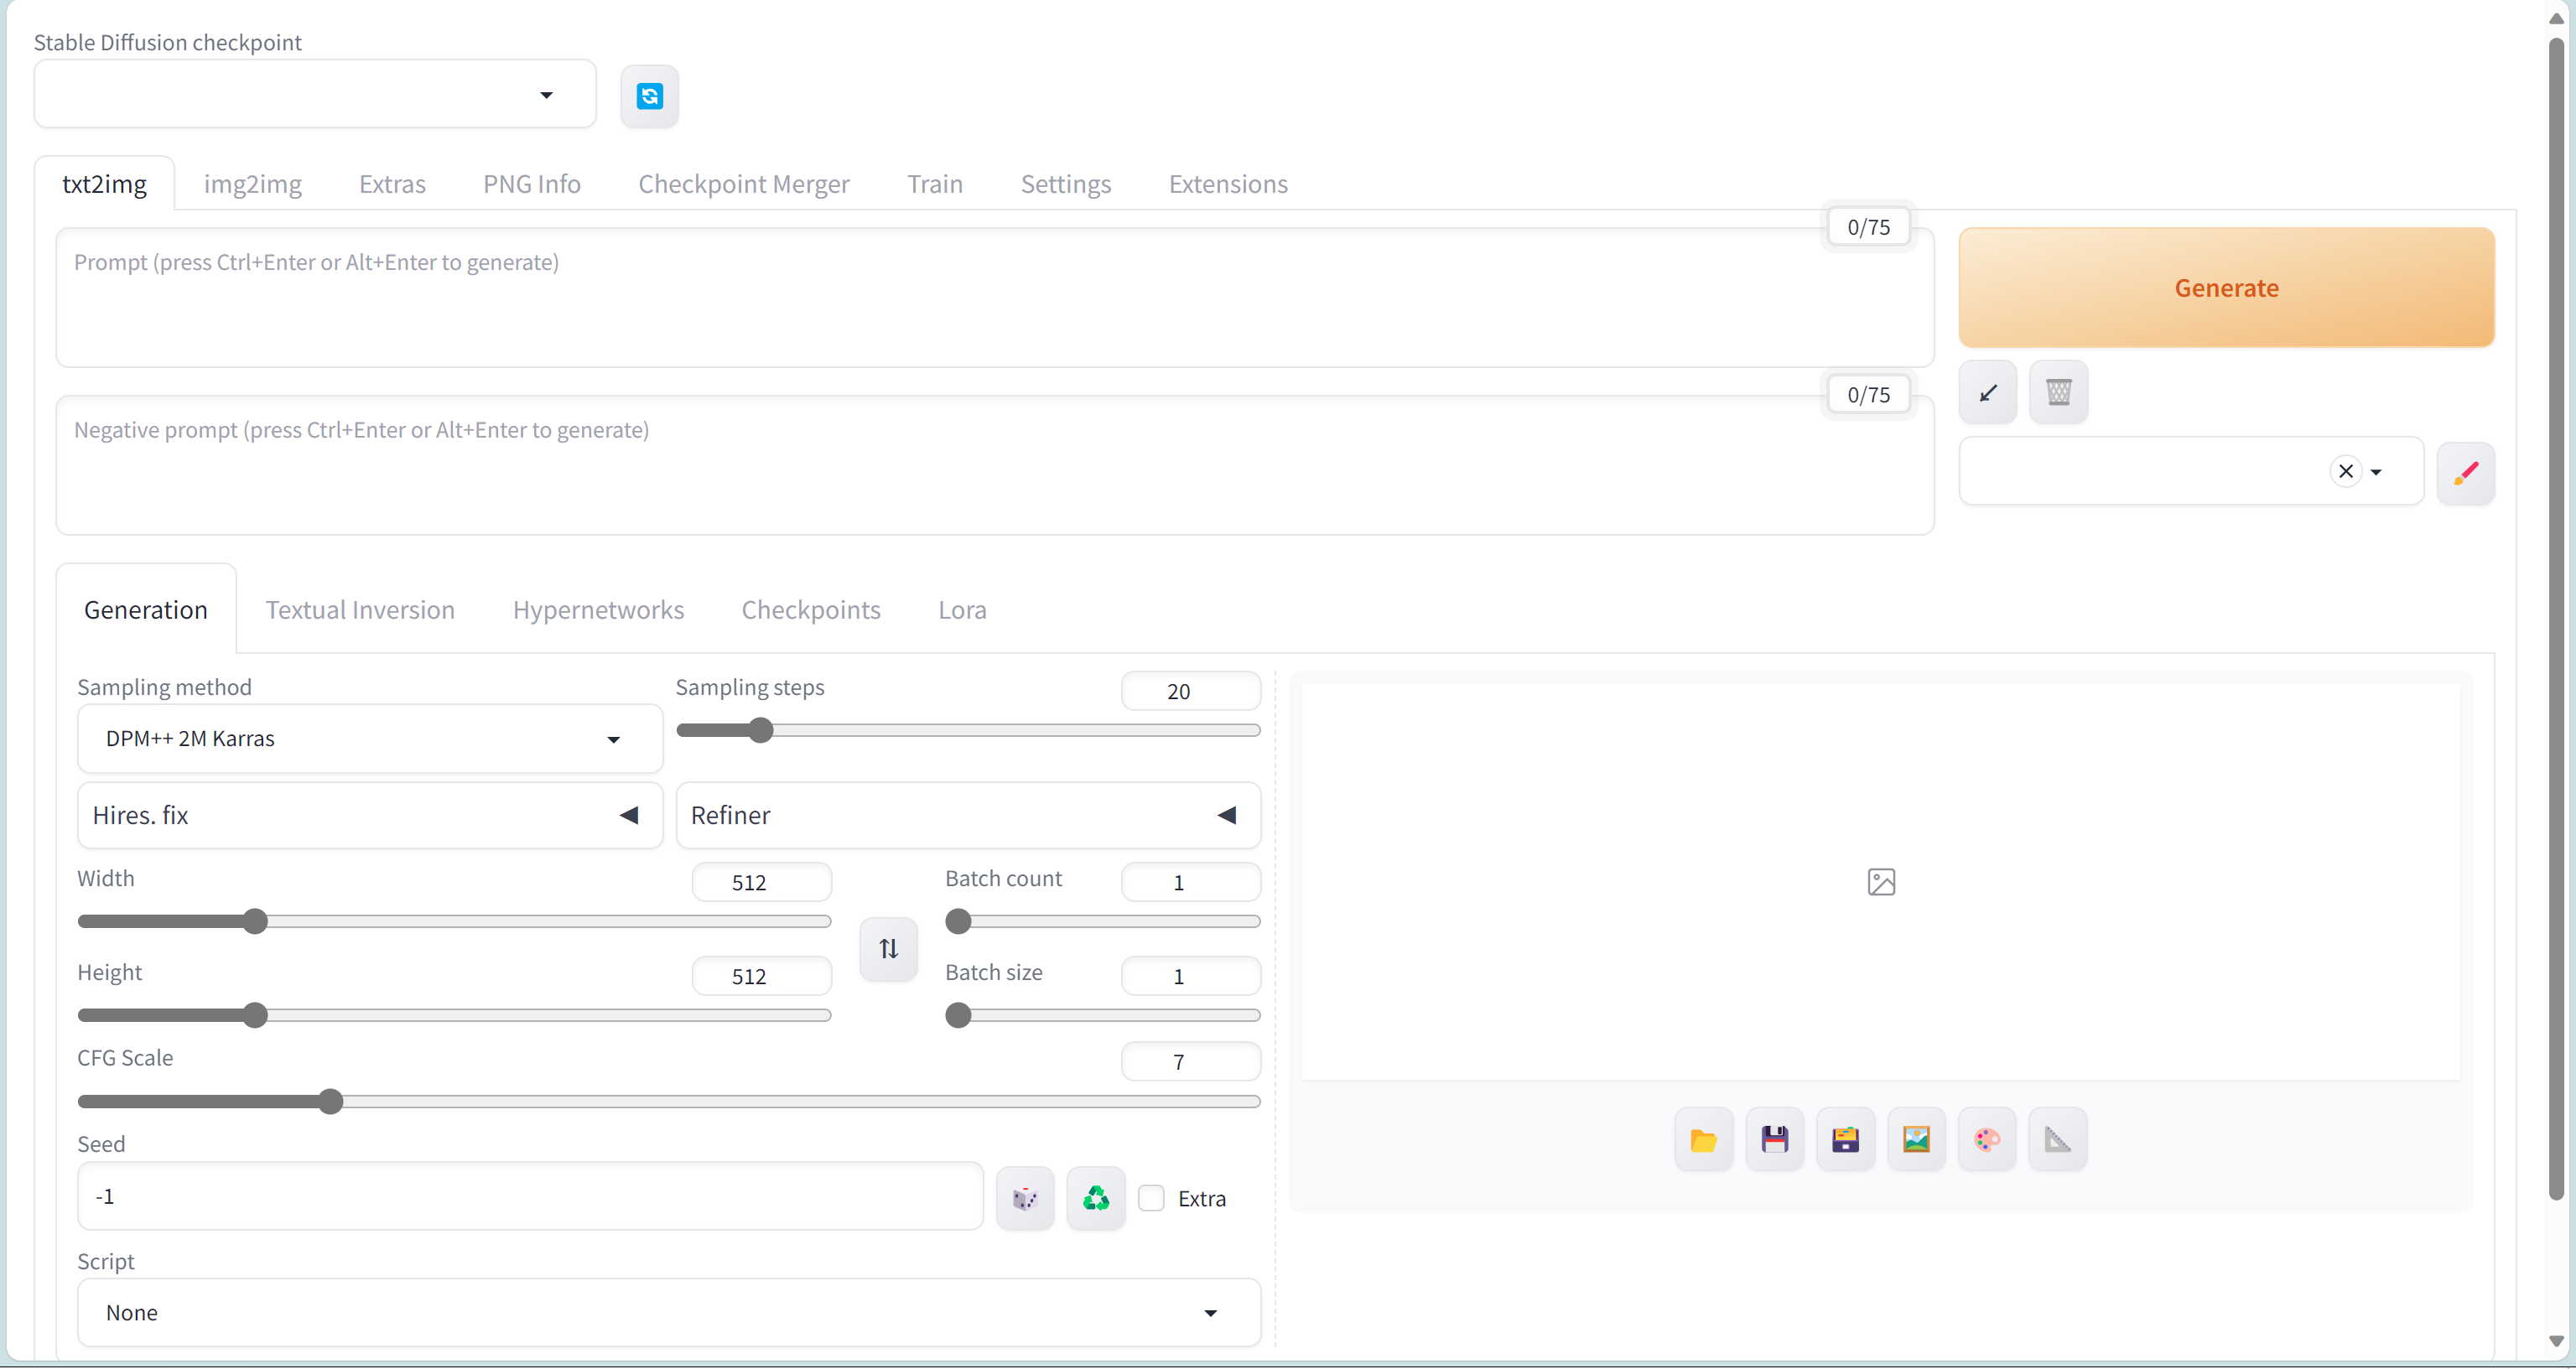Click the CFG Scale slider handle
The height and width of the screenshot is (1369, 2576).
click(330, 1102)
